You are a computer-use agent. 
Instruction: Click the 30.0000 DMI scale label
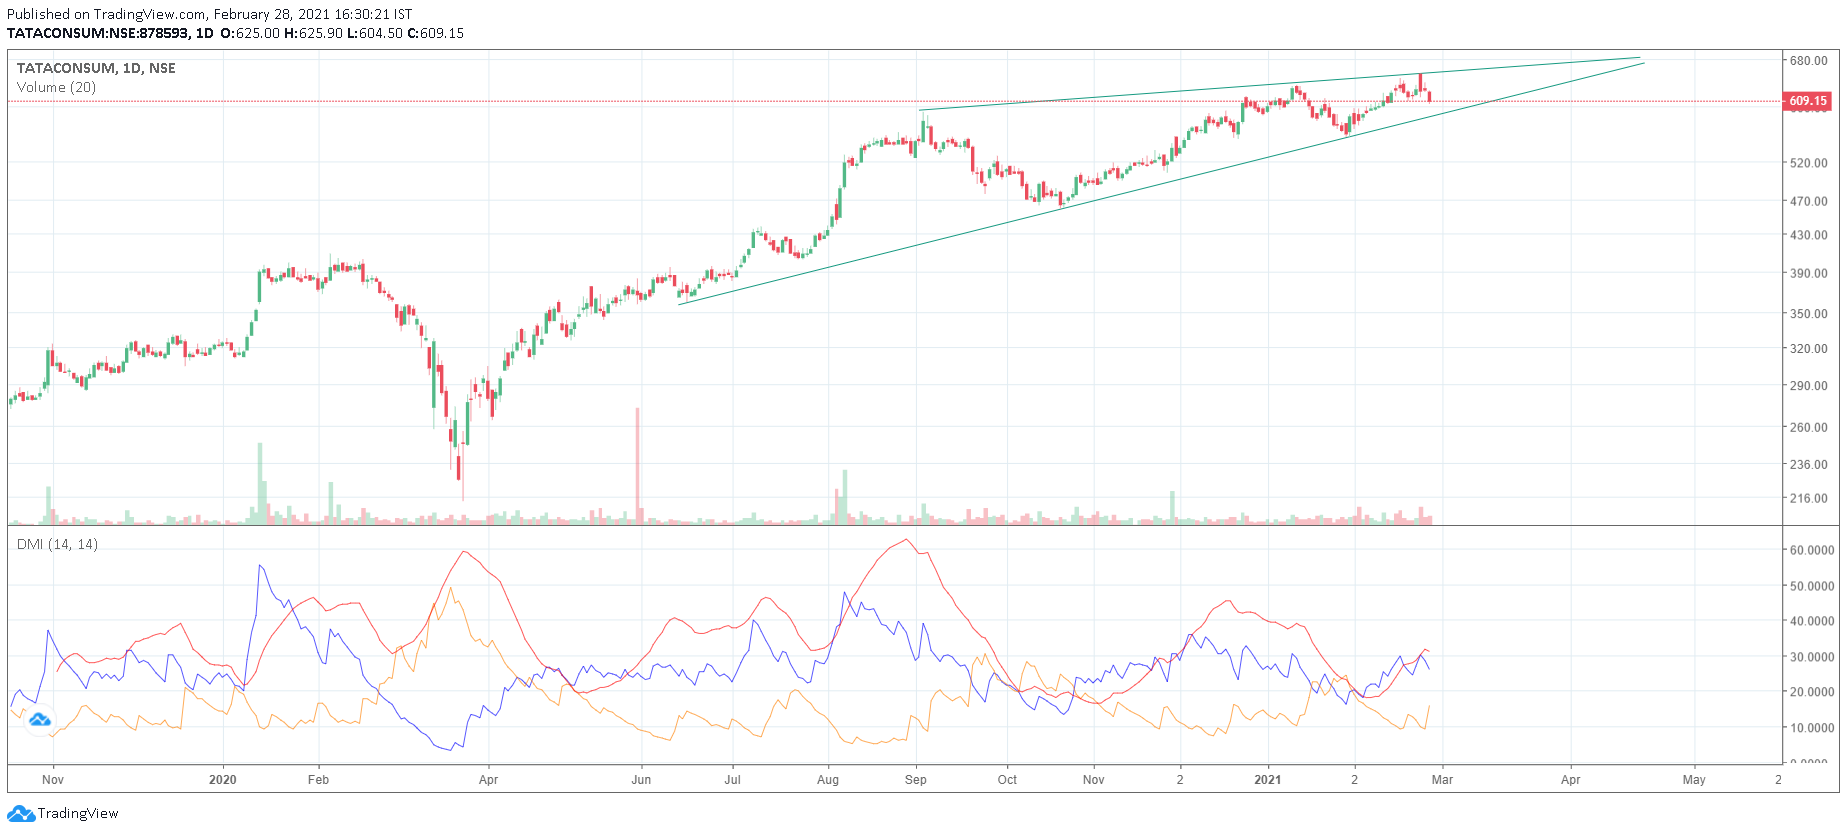pos(1812,657)
